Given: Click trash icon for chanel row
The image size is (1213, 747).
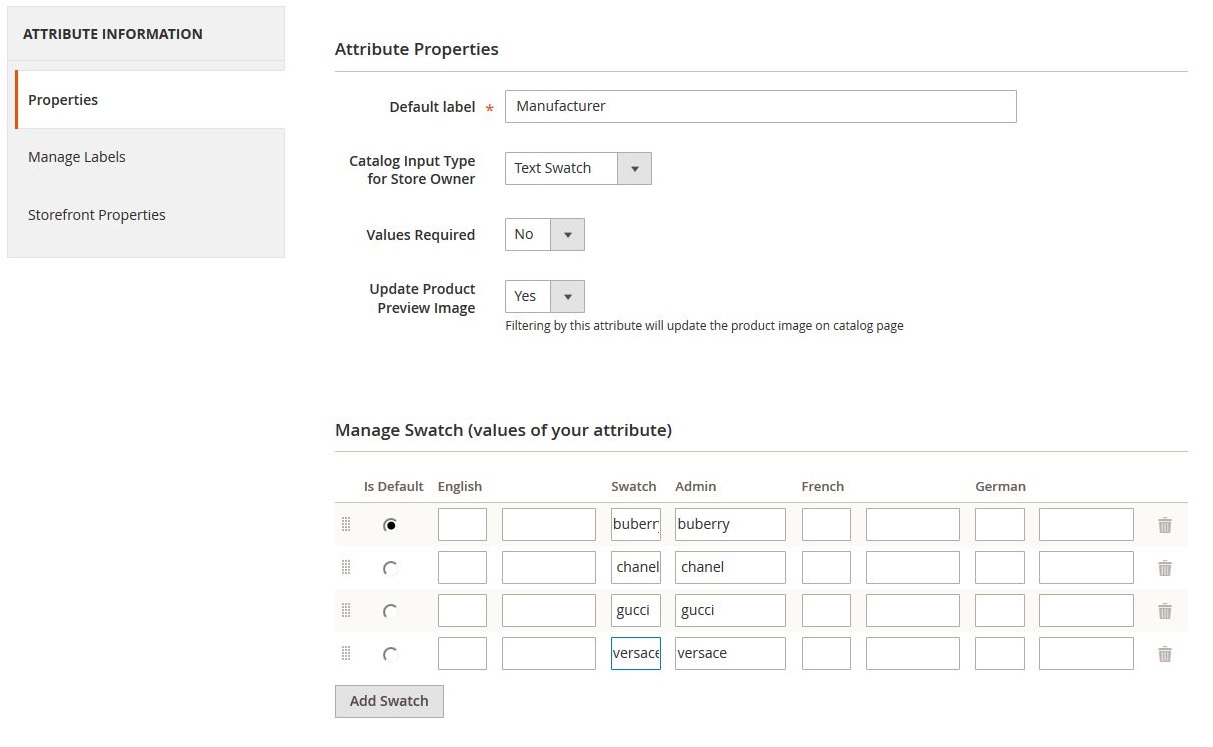Looking at the screenshot, I should tap(1164, 568).
